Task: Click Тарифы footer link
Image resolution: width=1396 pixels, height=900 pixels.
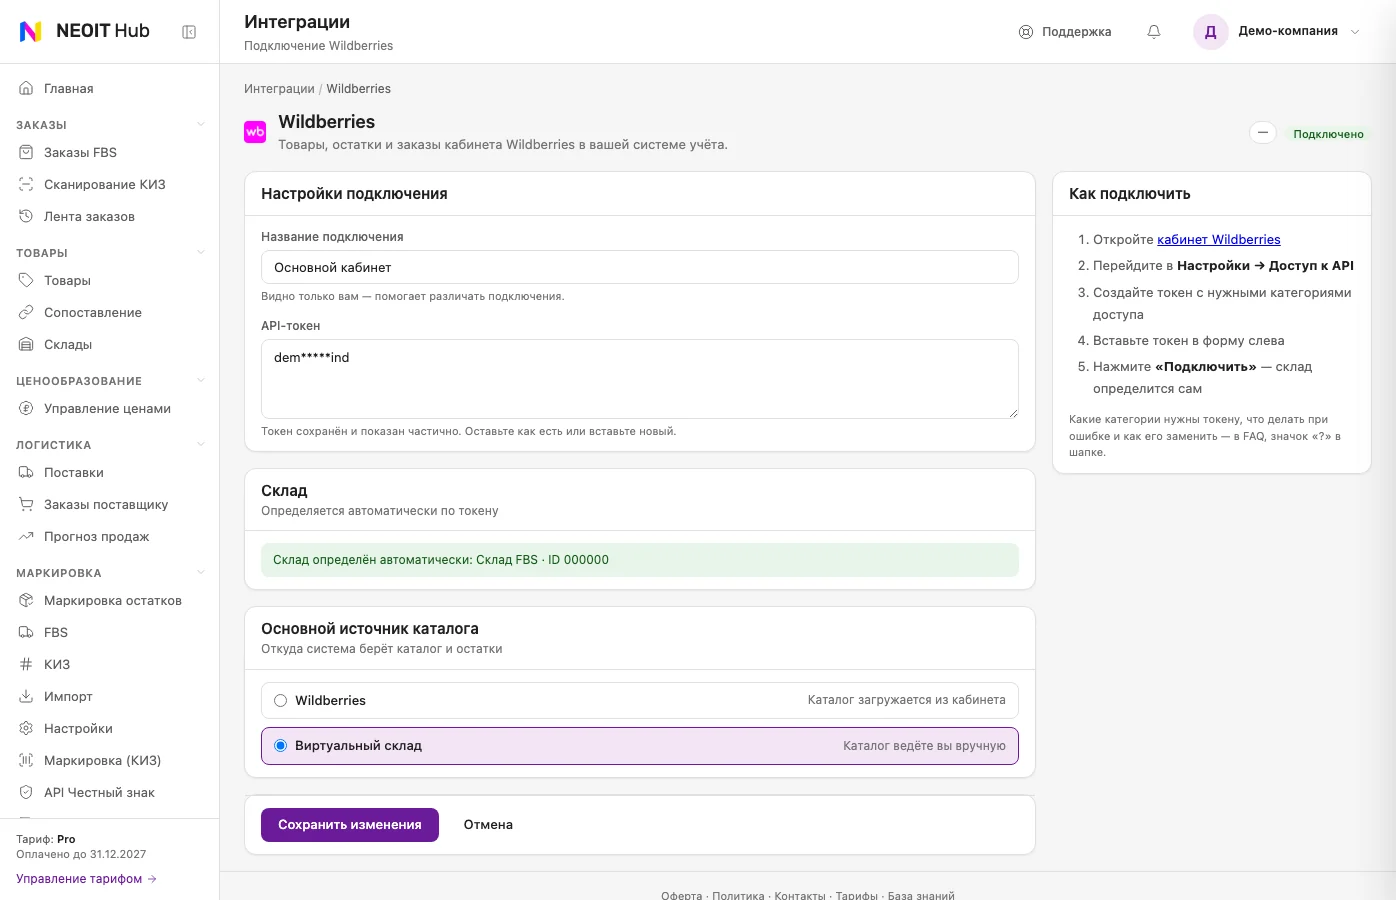Action: pyautogui.click(x=857, y=895)
